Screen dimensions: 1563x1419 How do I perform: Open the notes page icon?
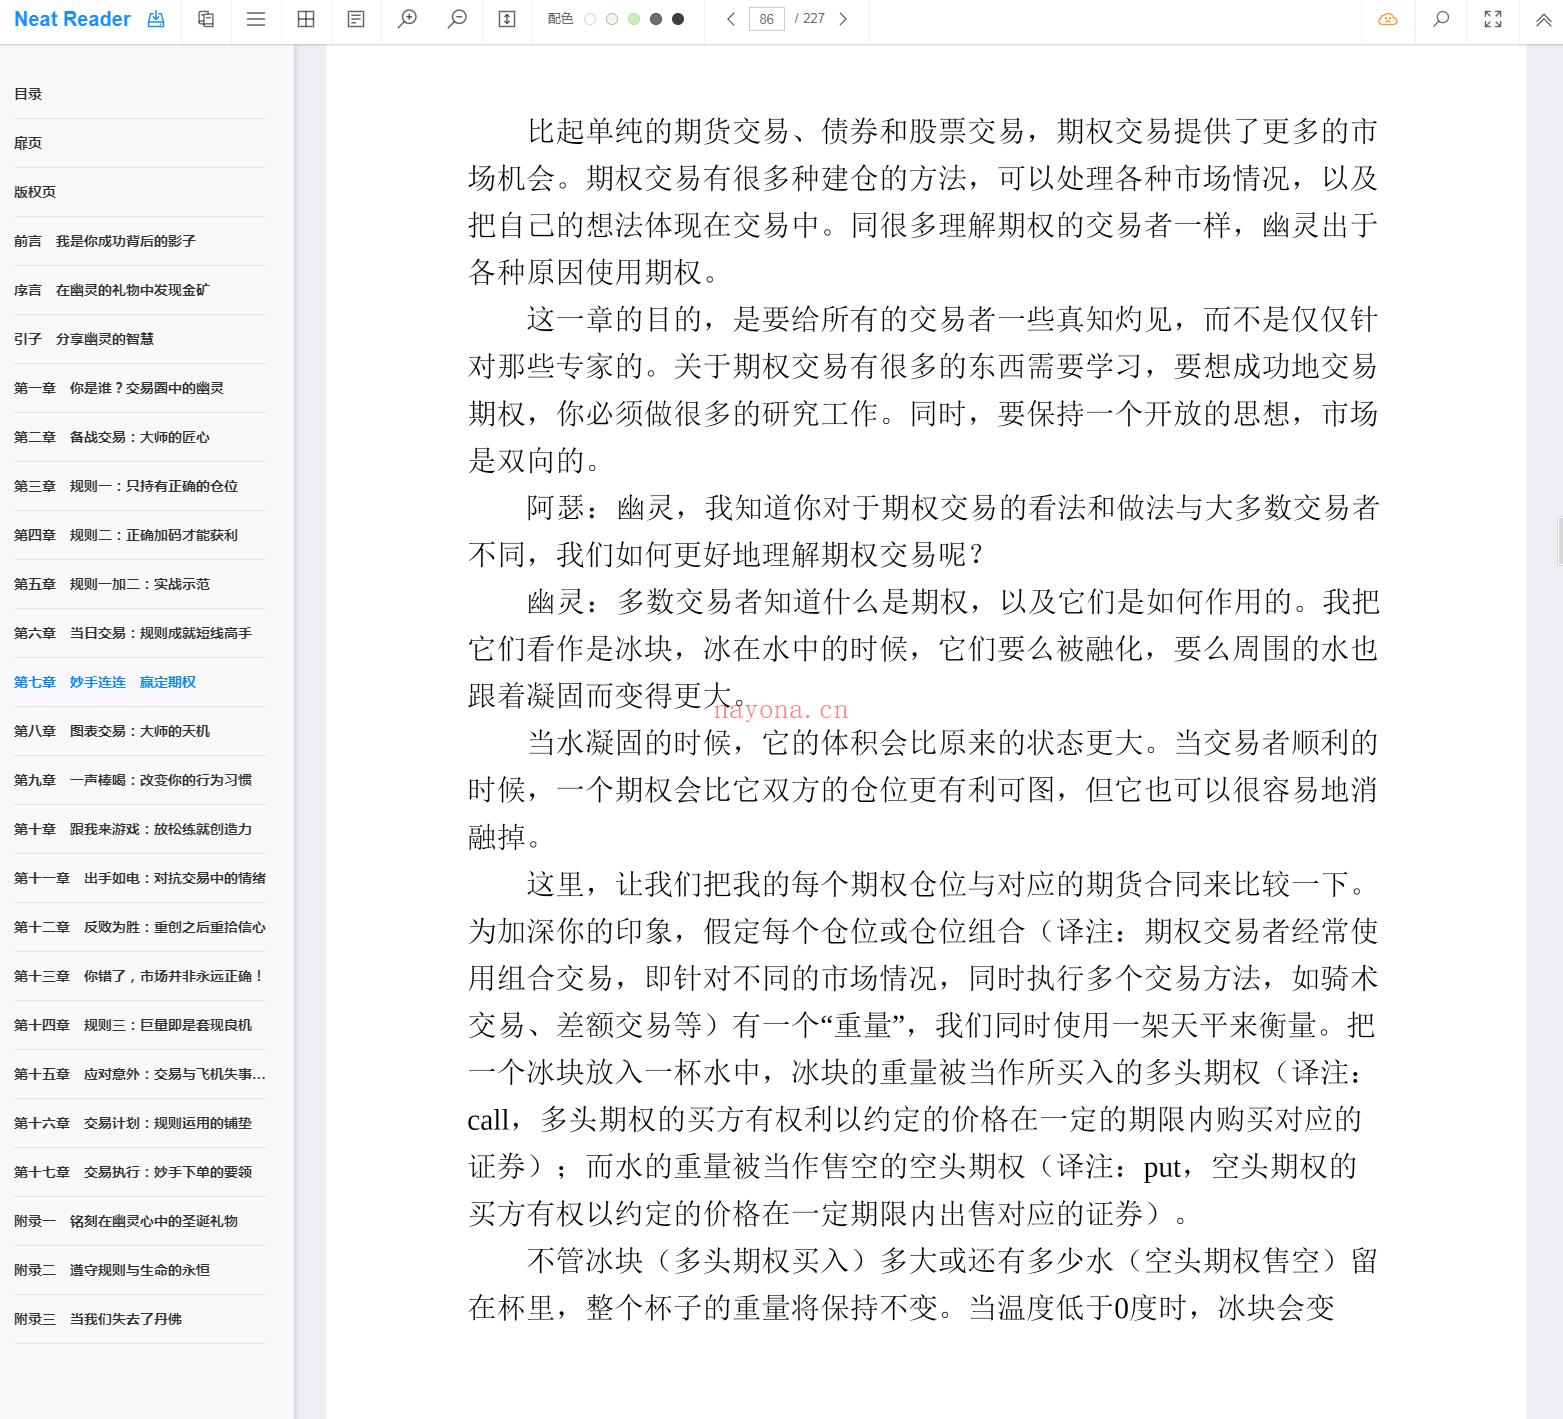point(356,19)
